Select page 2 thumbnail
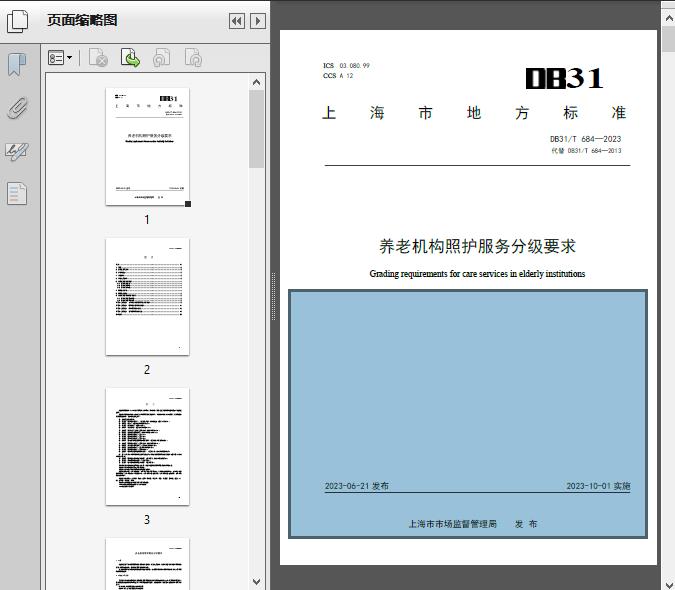The image size is (675, 590). 147,297
